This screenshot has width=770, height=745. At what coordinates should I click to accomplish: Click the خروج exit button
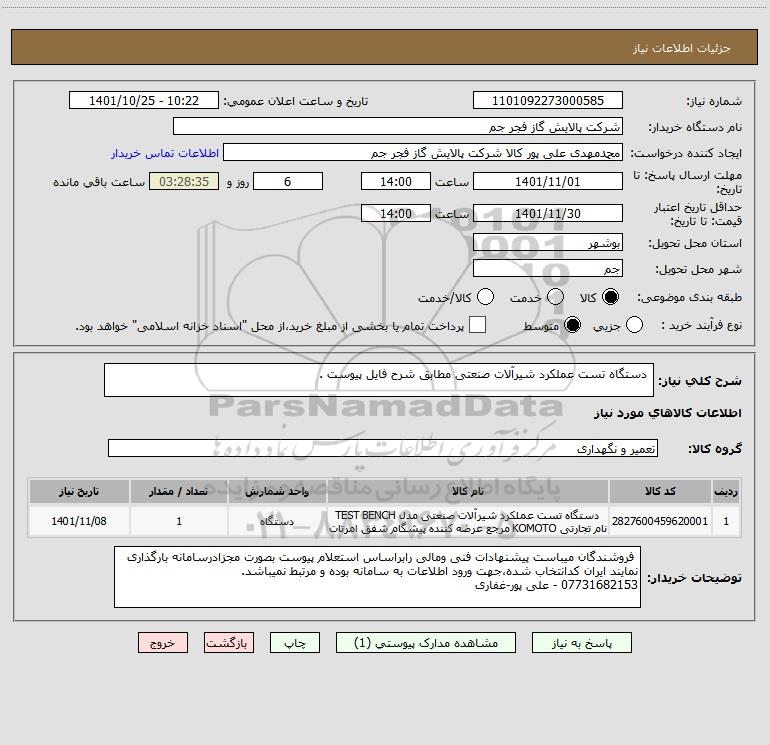point(163,643)
